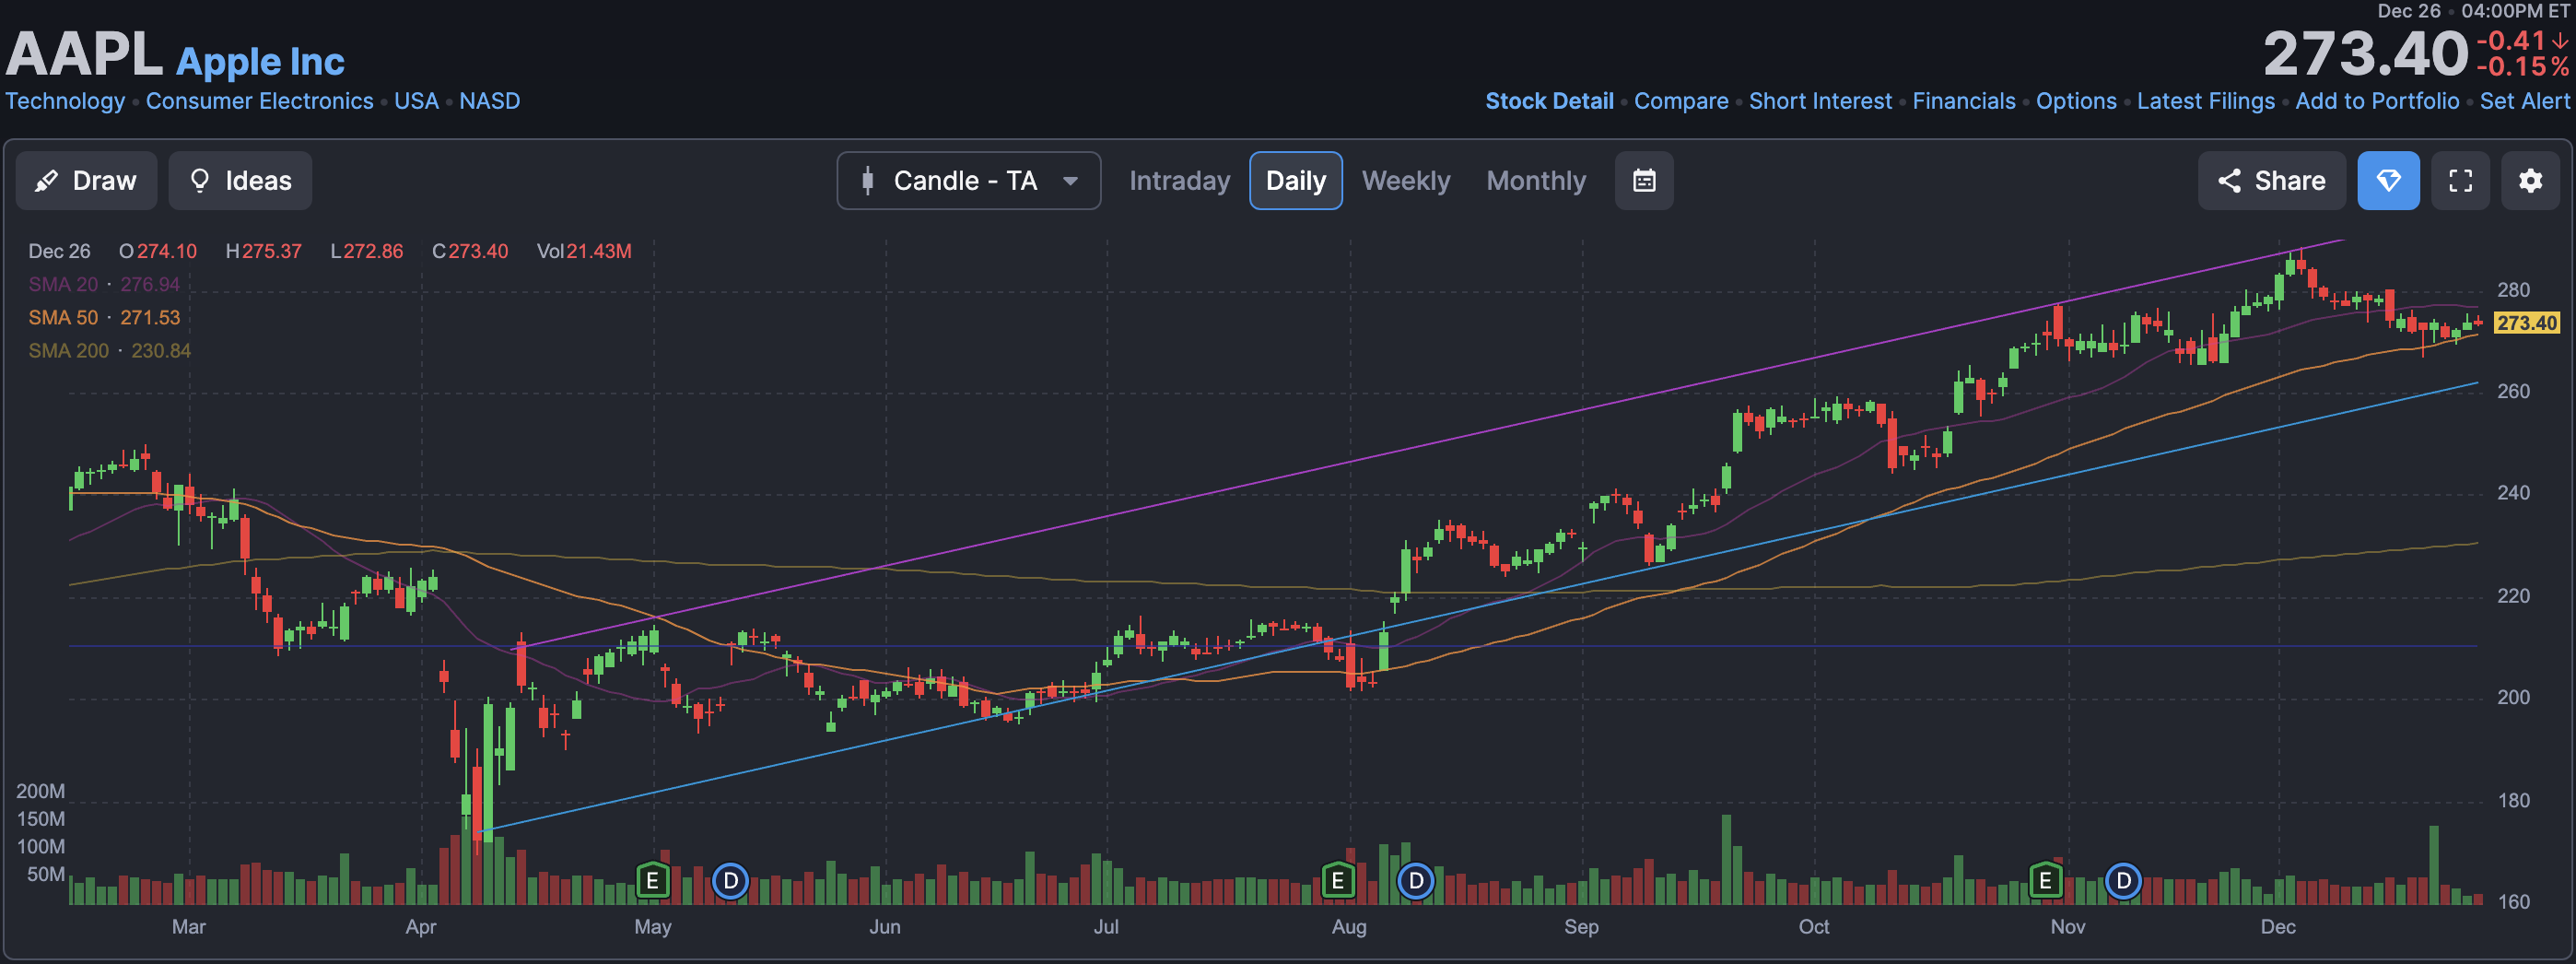Open the USA country link
Image resolution: width=2576 pixels, height=964 pixels.
(416, 101)
